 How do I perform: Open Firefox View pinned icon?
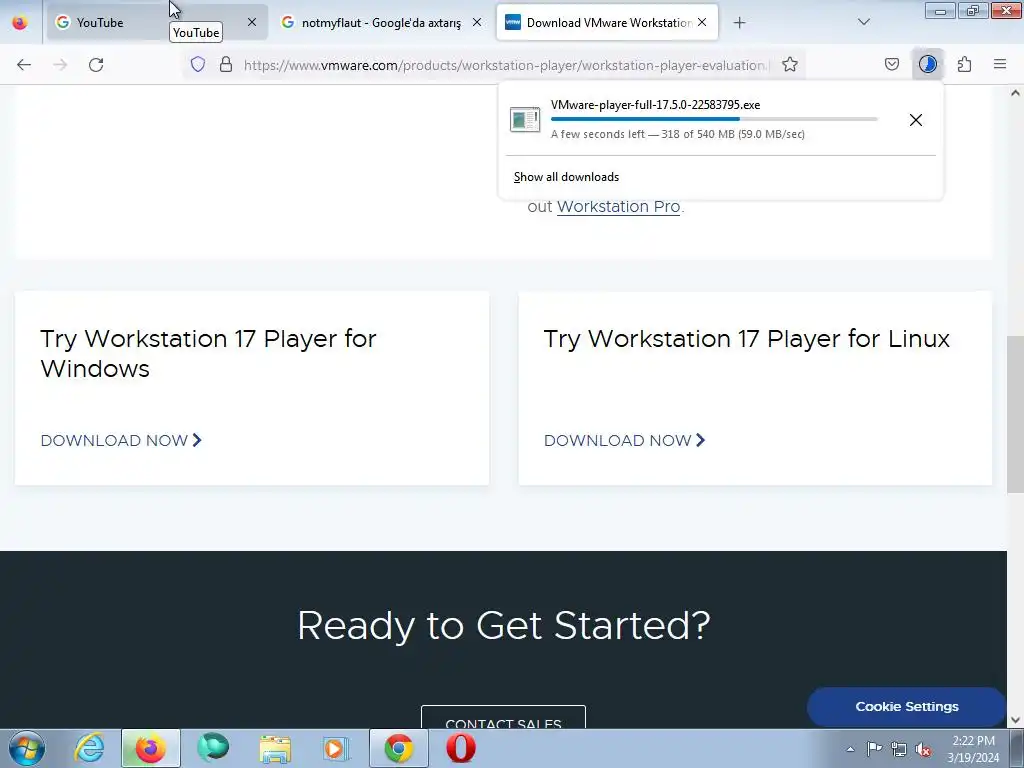pyautogui.click(x=20, y=23)
